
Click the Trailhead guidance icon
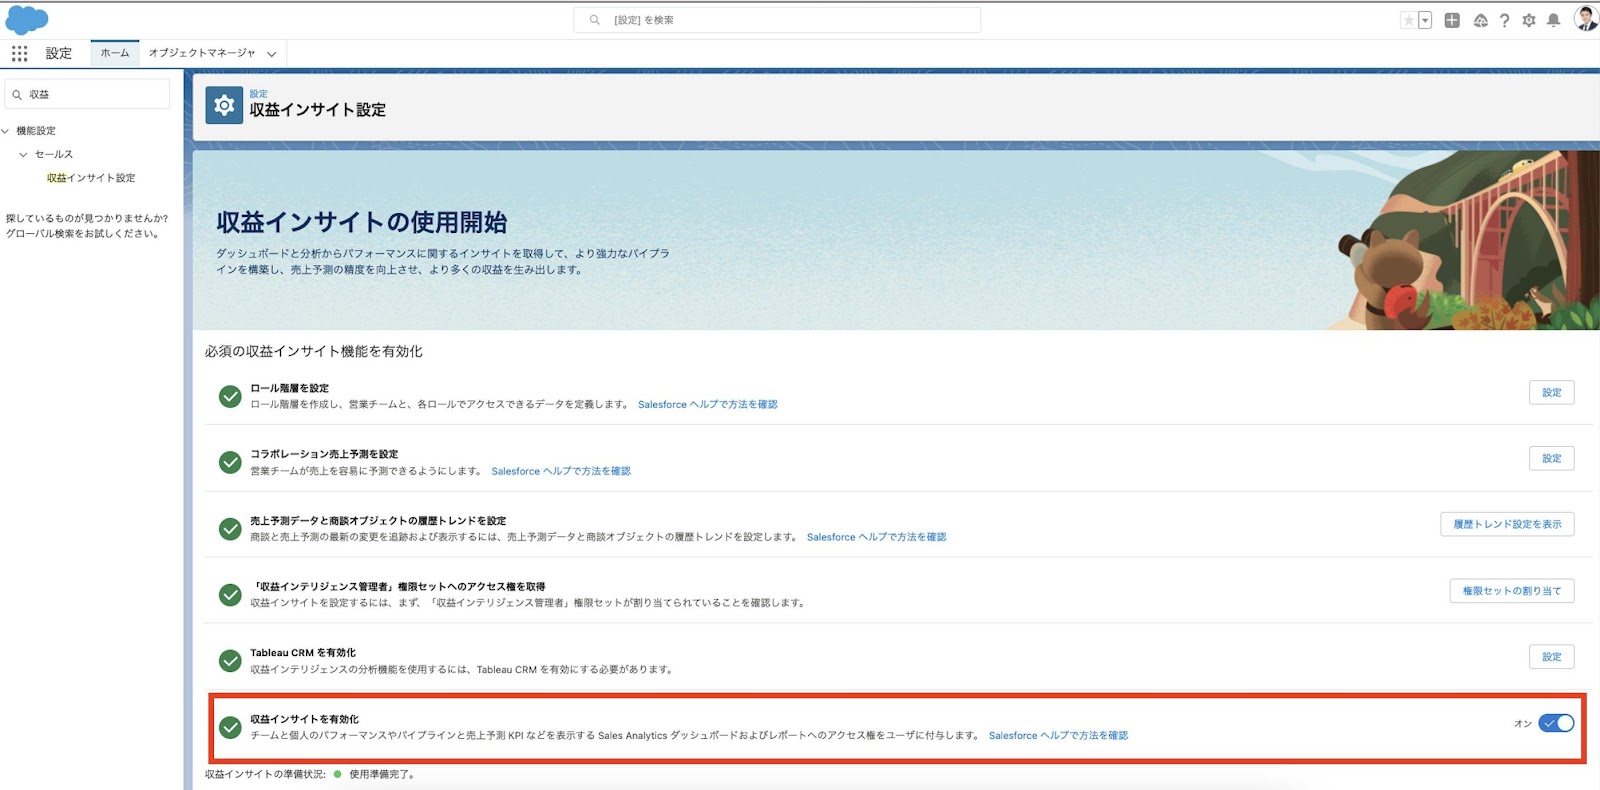tap(1481, 20)
